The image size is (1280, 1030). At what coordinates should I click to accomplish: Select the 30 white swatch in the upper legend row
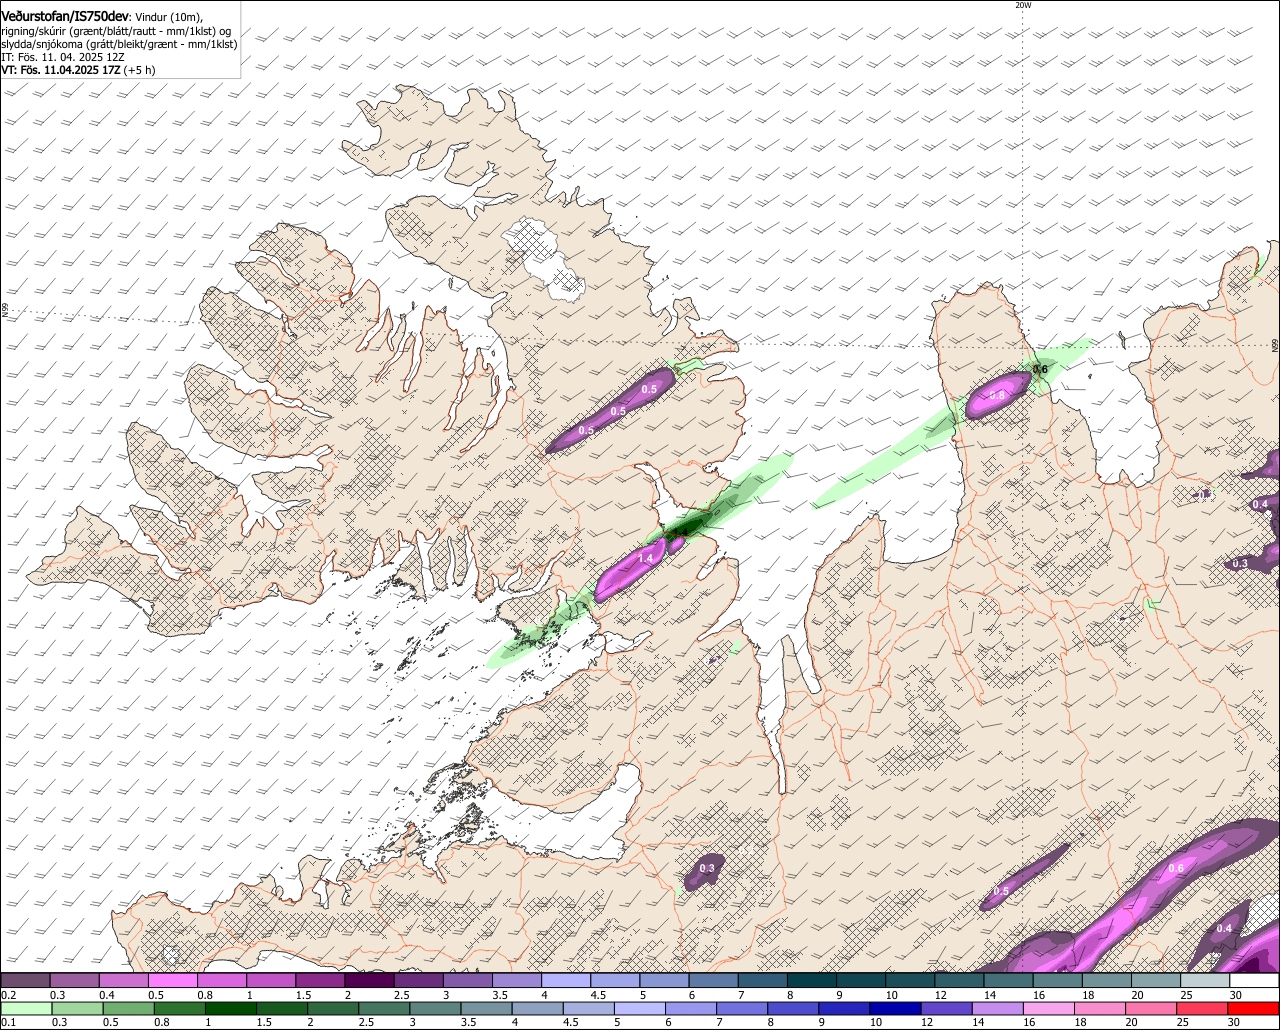(1255, 980)
